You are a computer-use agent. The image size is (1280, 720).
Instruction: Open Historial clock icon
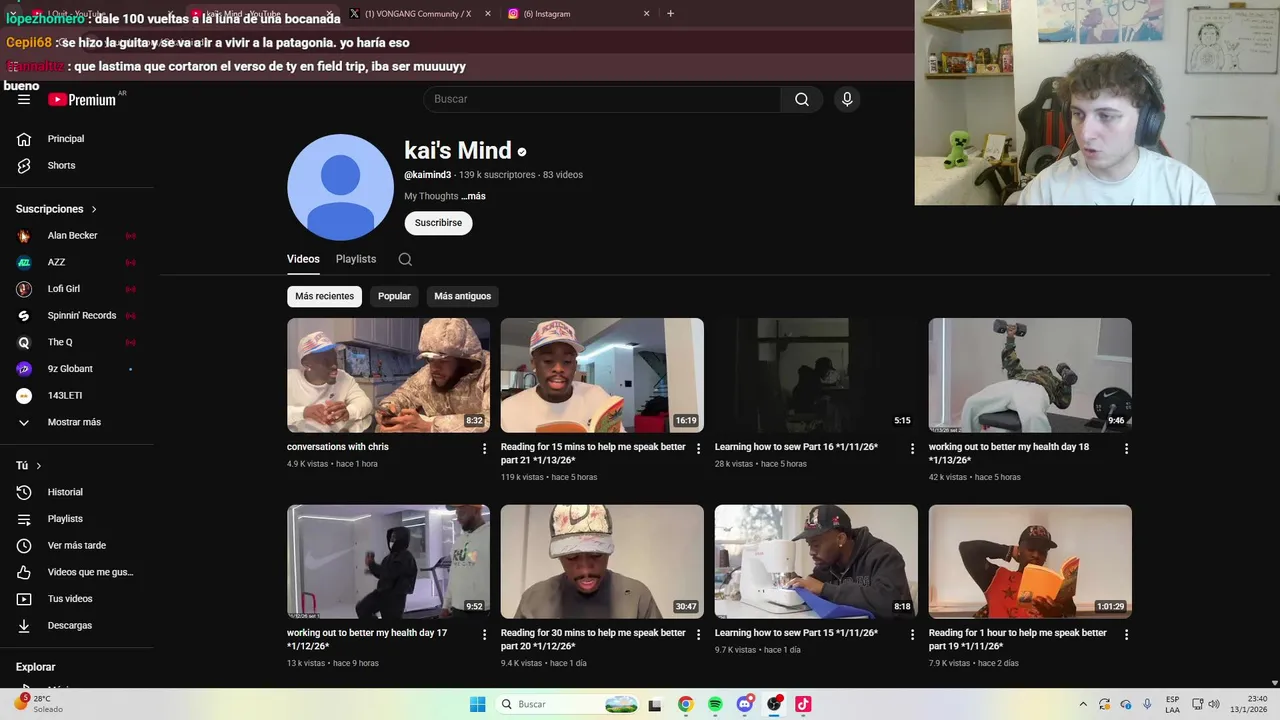pos(24,492)
